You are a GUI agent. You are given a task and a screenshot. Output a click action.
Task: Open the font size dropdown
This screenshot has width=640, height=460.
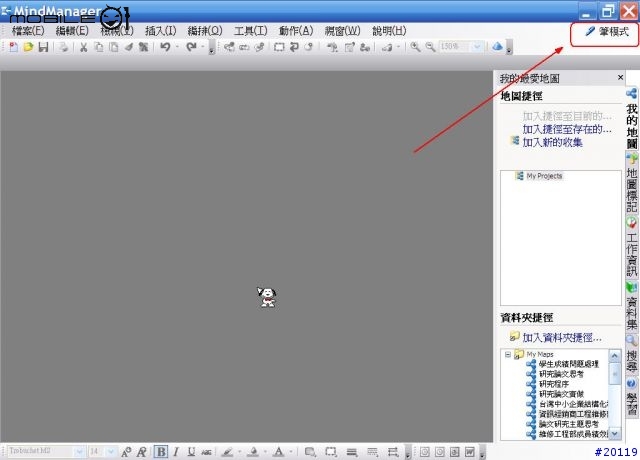(x=111, y=451)
